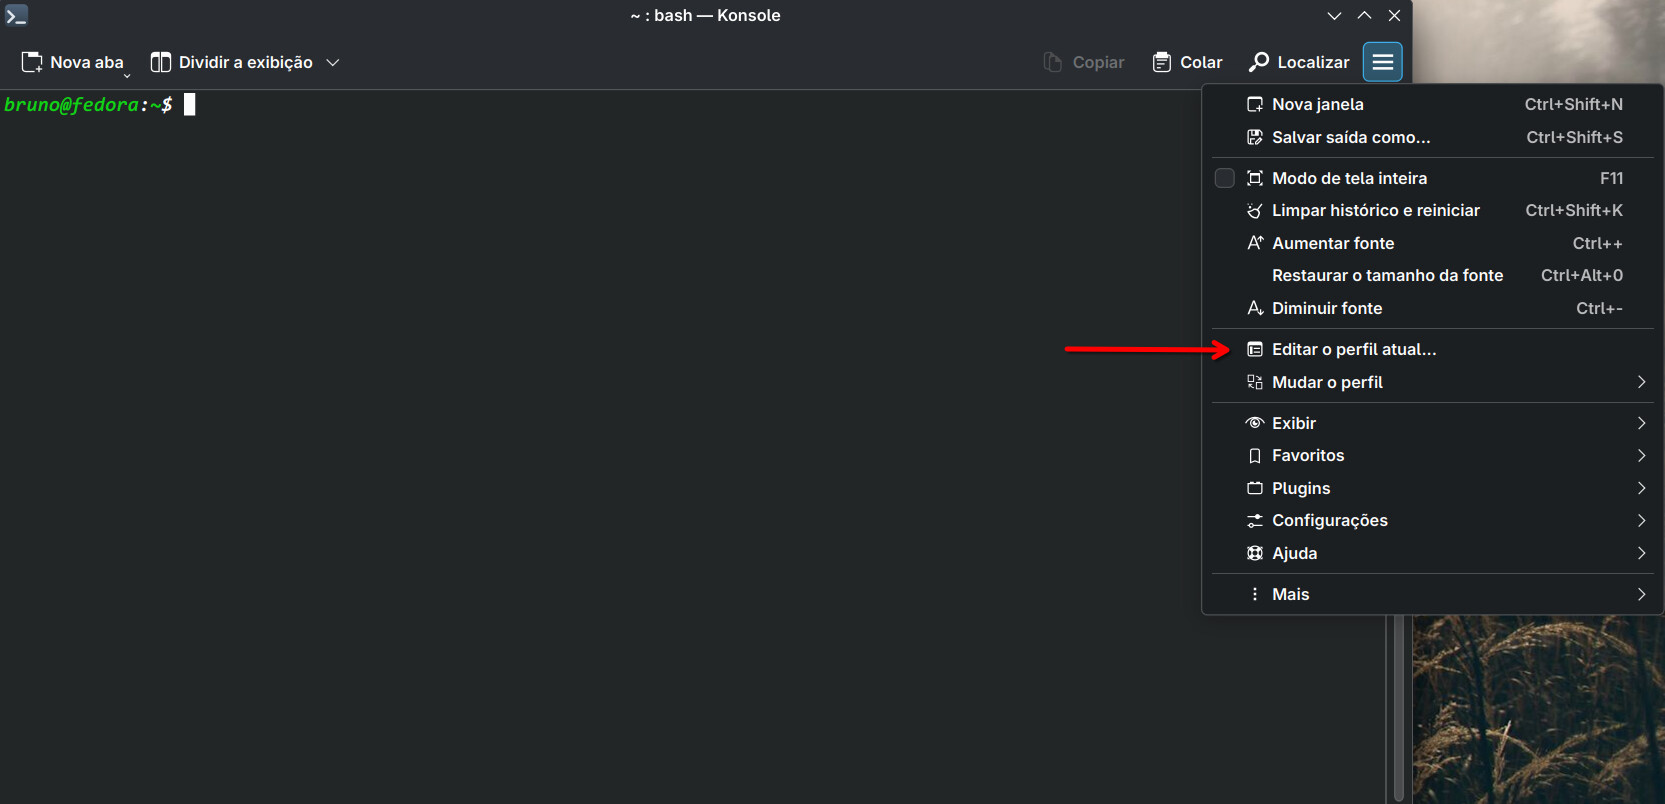Click the Modo de tela inteira label
The height and width of the screenshot is (804, 1665).
tap(1349, 178)
